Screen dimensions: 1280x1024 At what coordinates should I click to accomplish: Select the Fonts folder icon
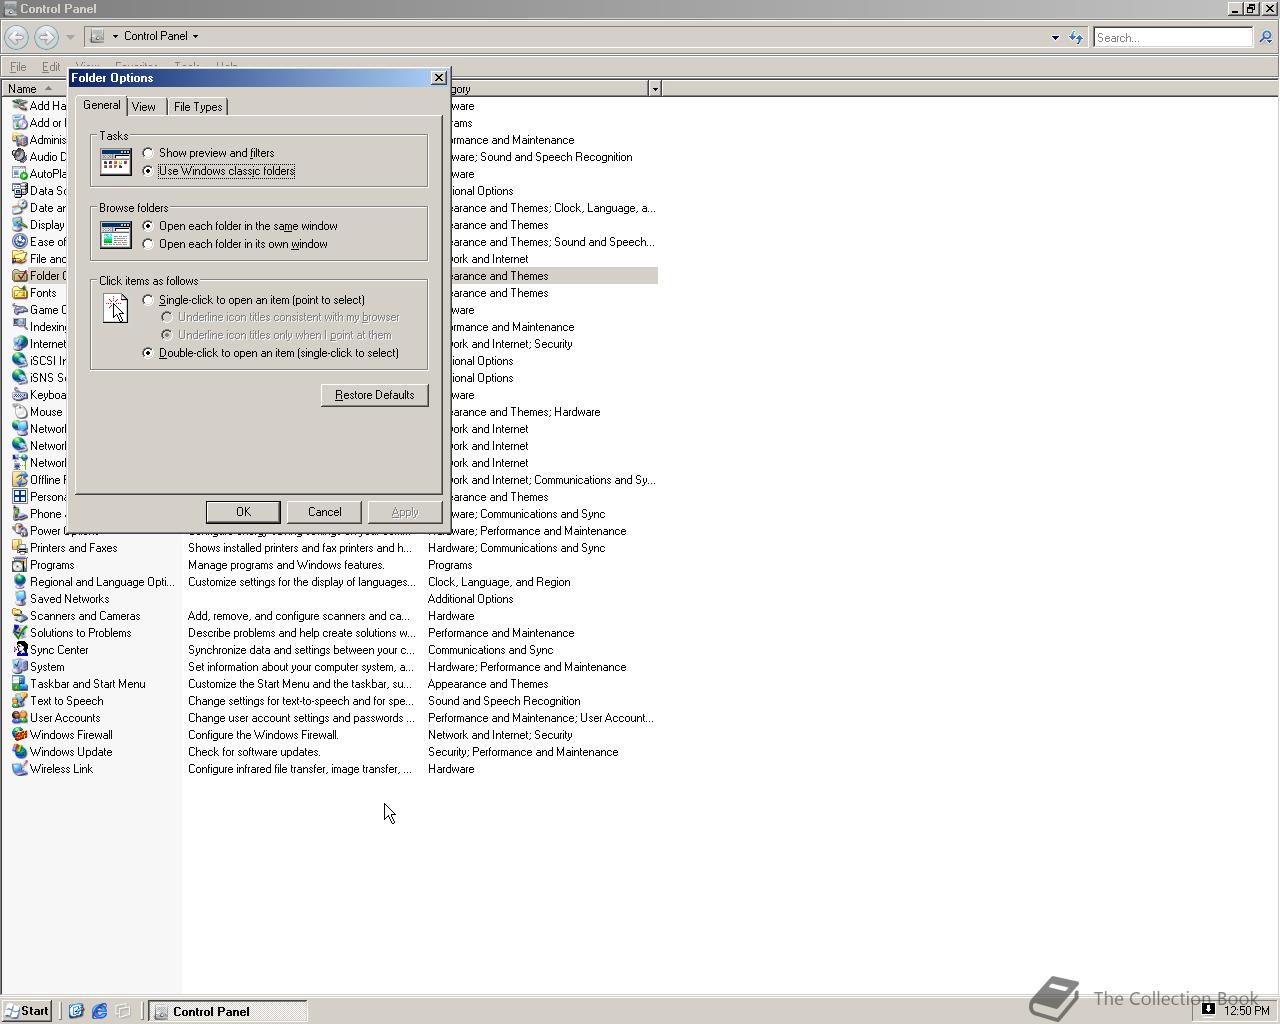click(19, 293)
